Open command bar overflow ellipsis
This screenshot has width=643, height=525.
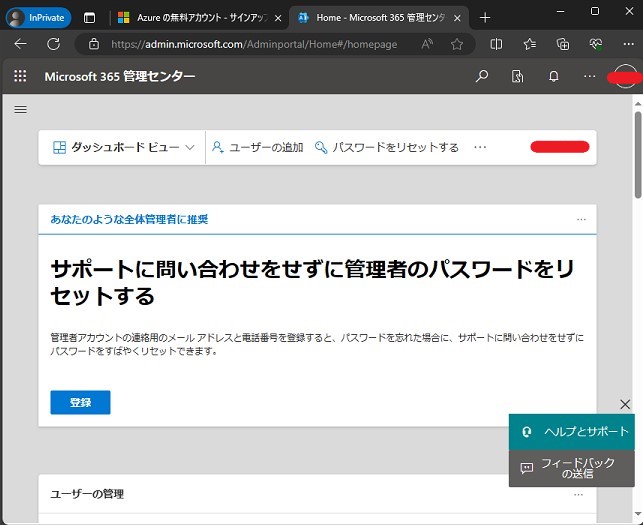[x=480, y=147]
